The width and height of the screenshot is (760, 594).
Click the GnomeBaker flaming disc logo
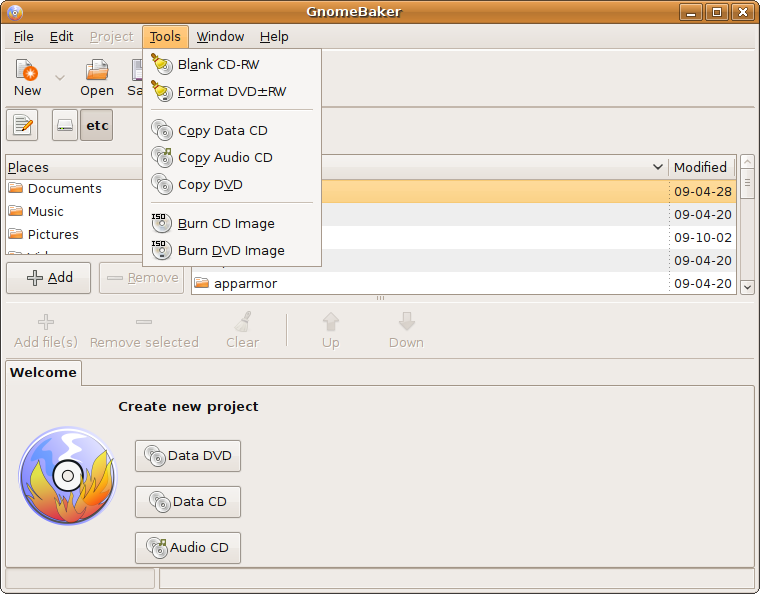click(68, 476)
